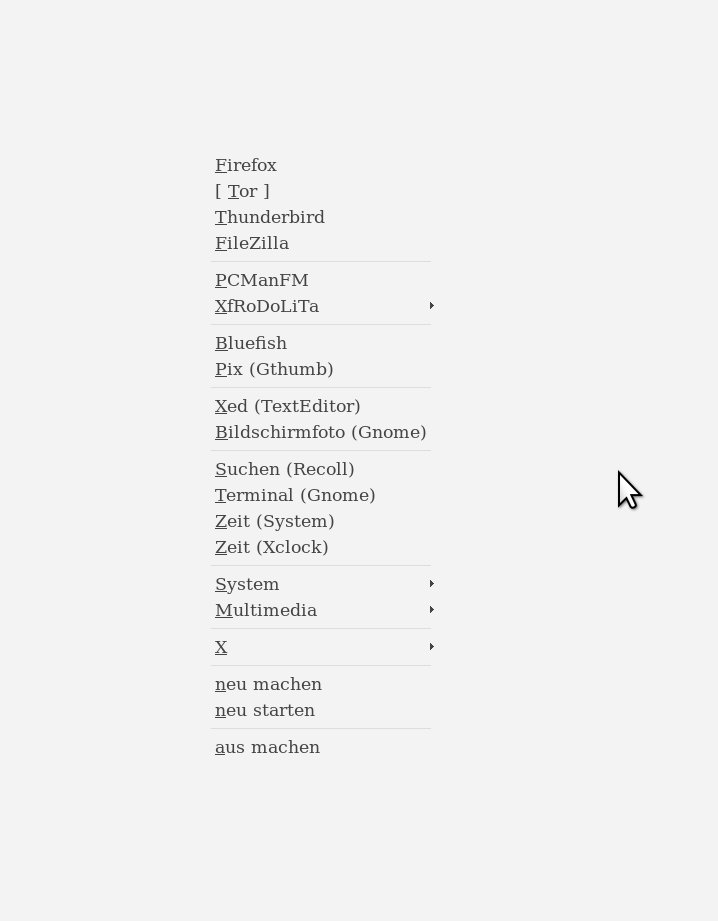Click aus machen to shut down
The height and width of the screenshot is (921, 718).
pos(267,748)
